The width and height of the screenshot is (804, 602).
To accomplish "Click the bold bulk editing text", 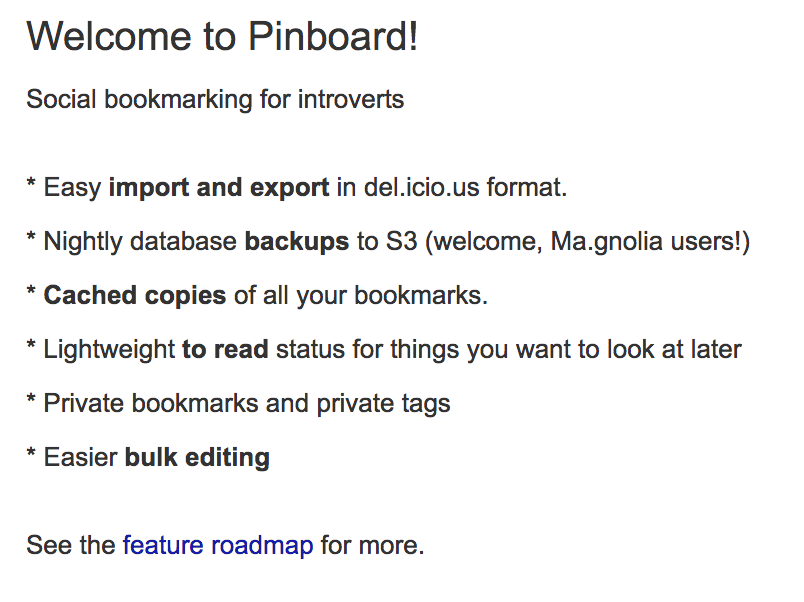I will [197, 457].
